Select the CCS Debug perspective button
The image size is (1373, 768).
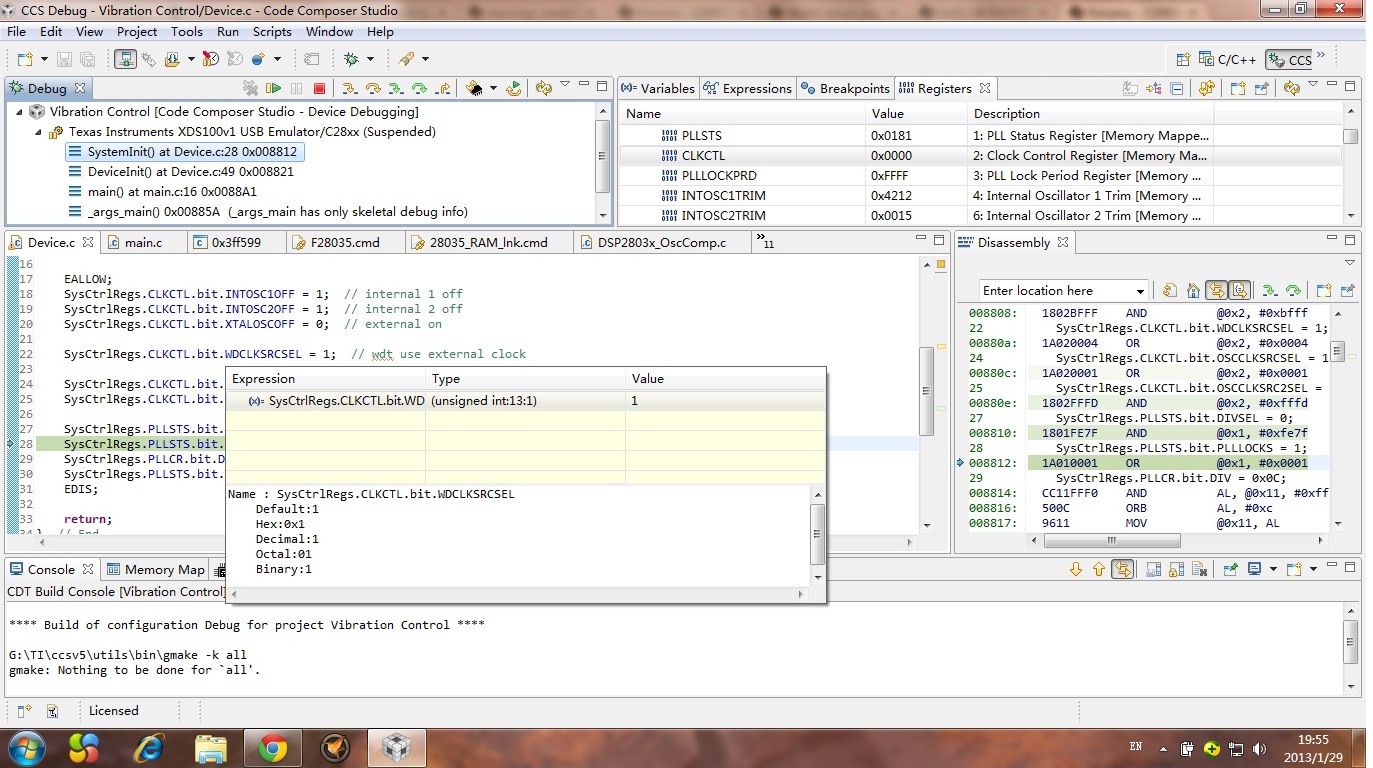pos(1290,60)
